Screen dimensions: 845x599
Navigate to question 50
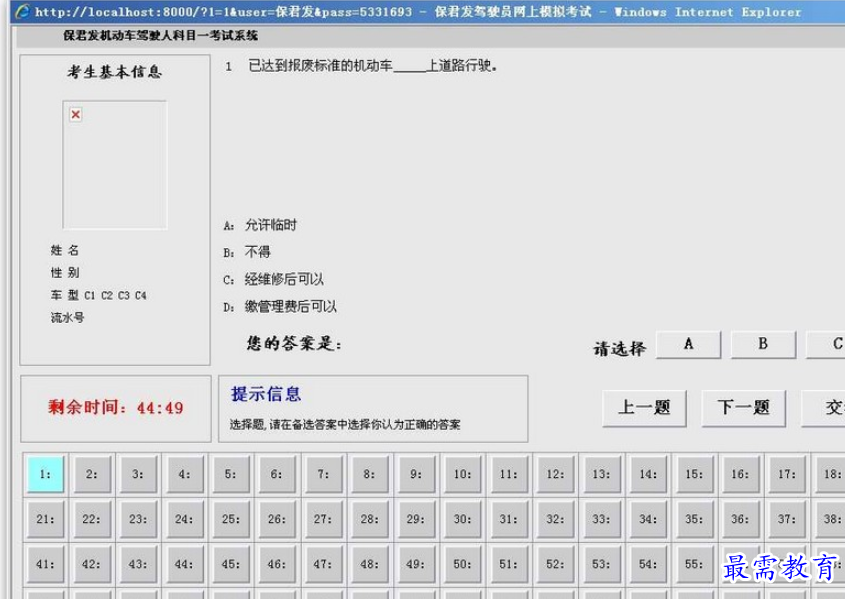[462, 564]
